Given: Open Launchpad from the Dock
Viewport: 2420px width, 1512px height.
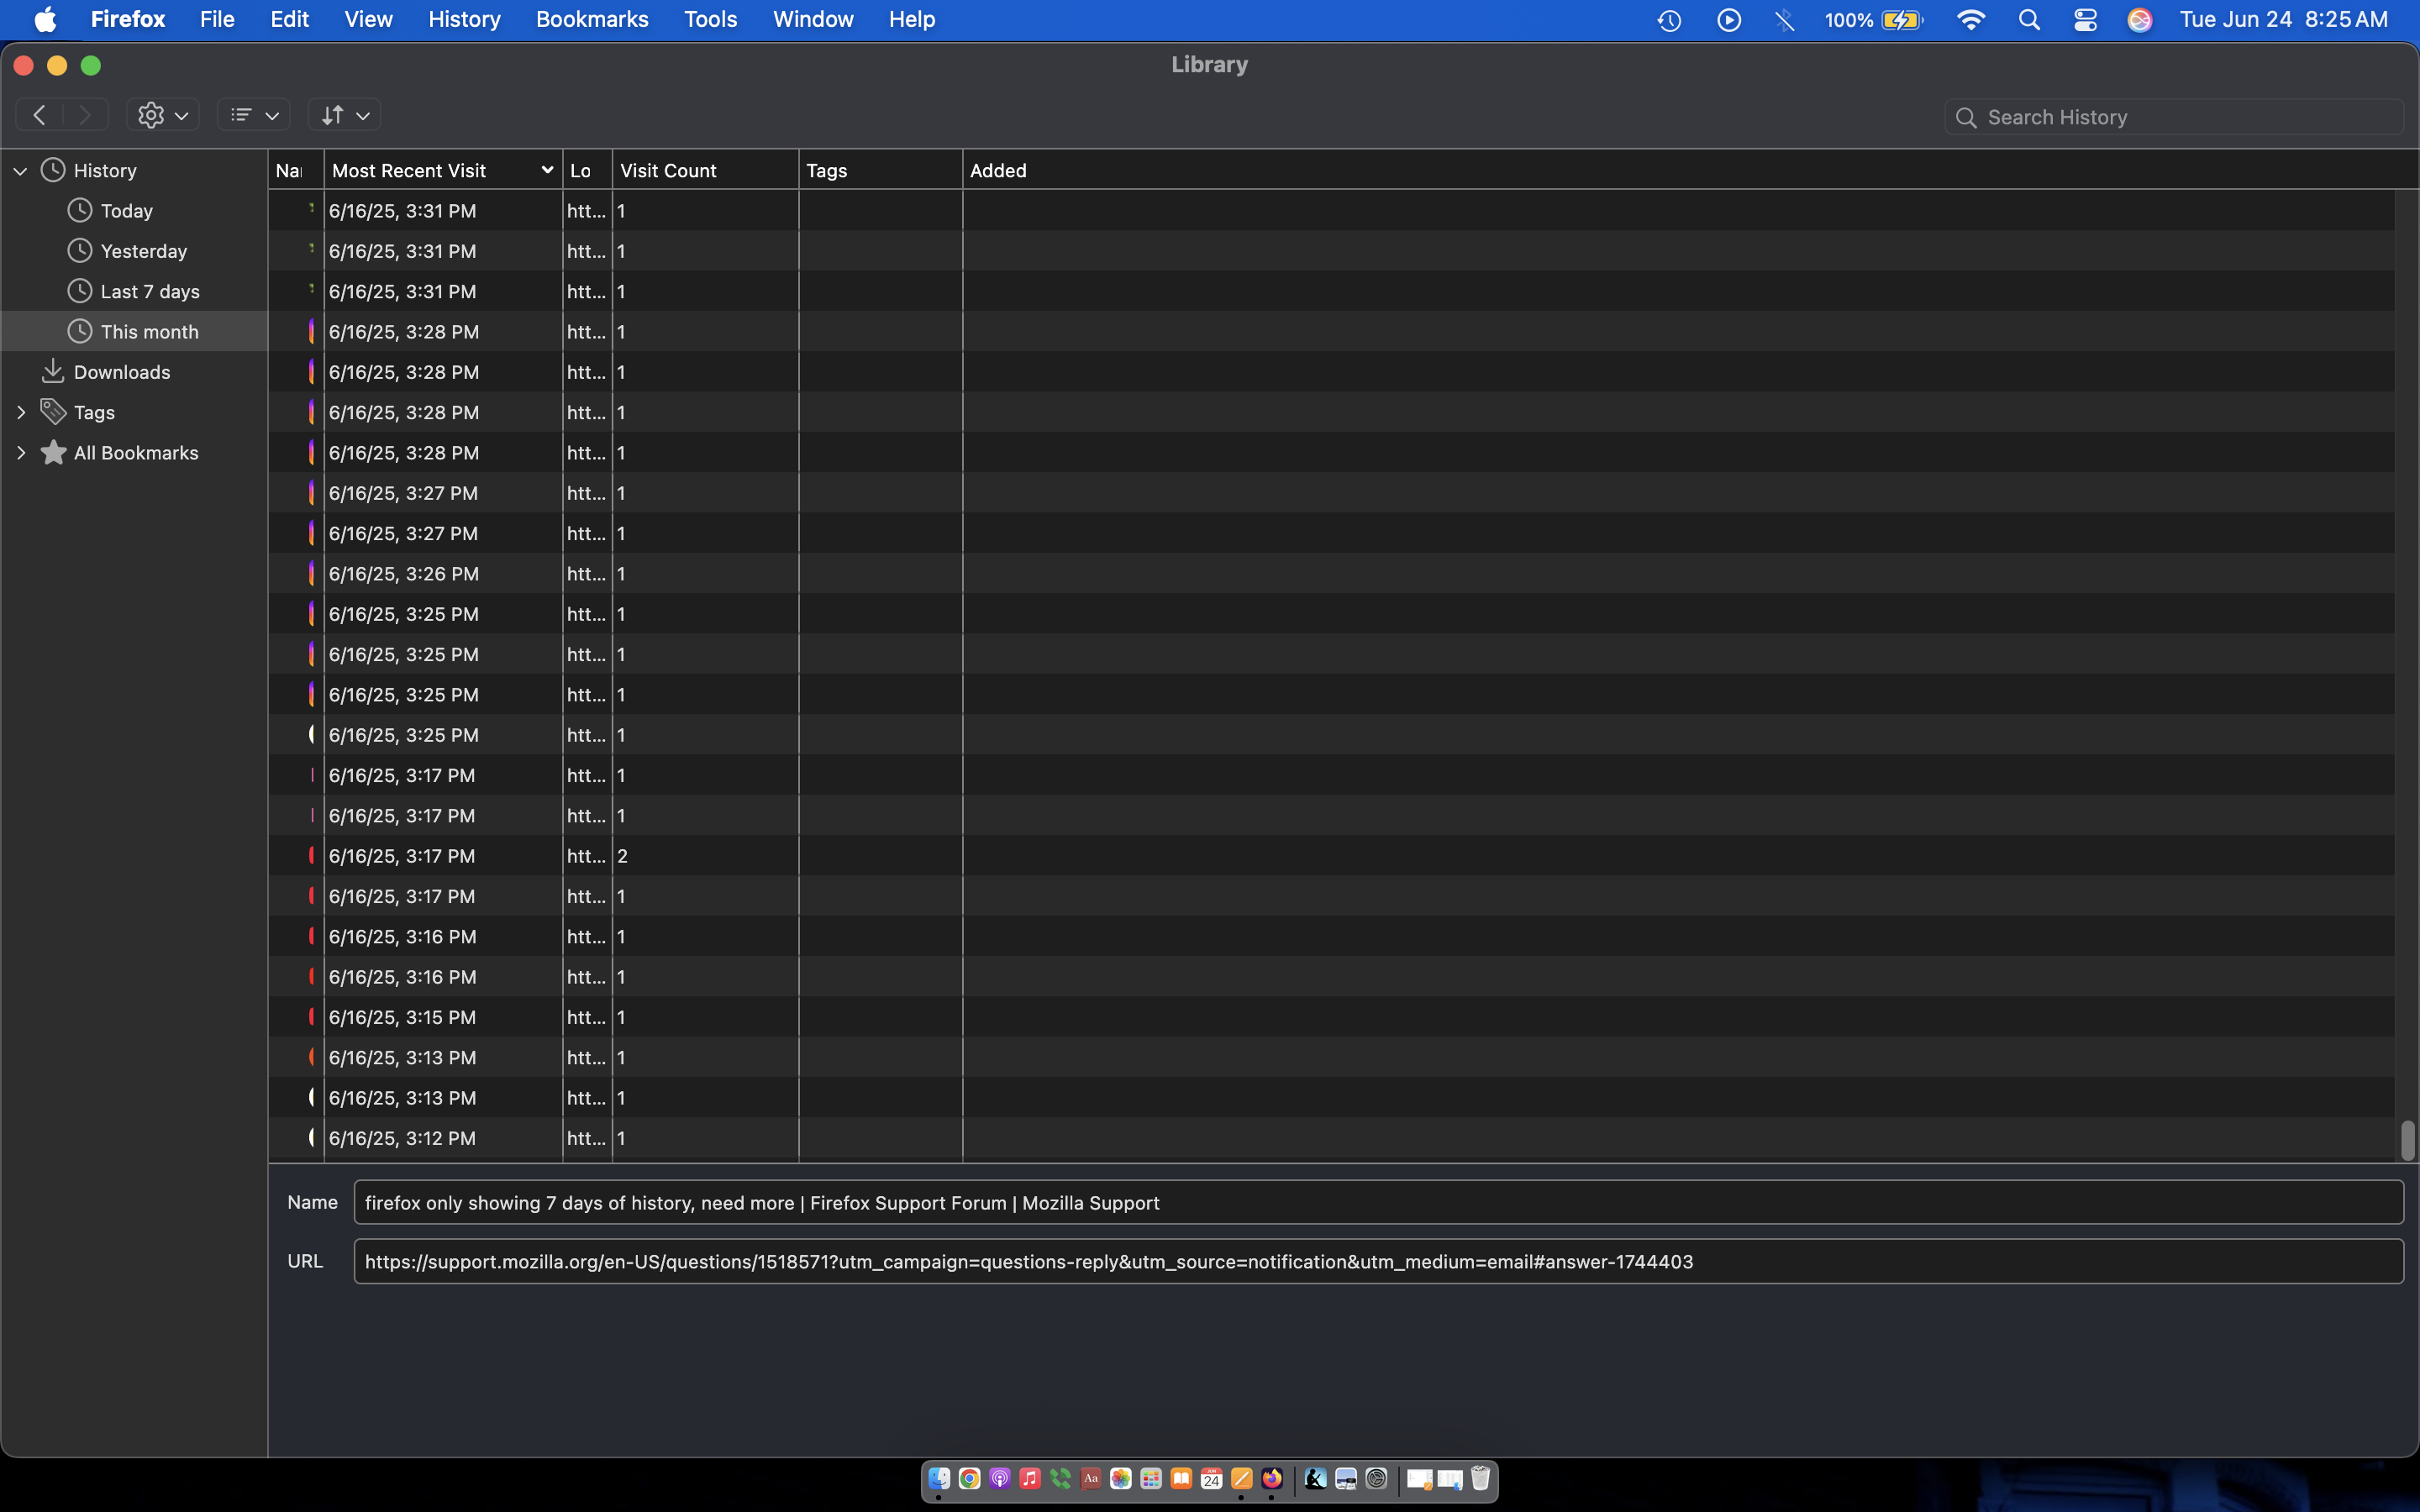Looking at the screenshot, I should [1151, 1478].
